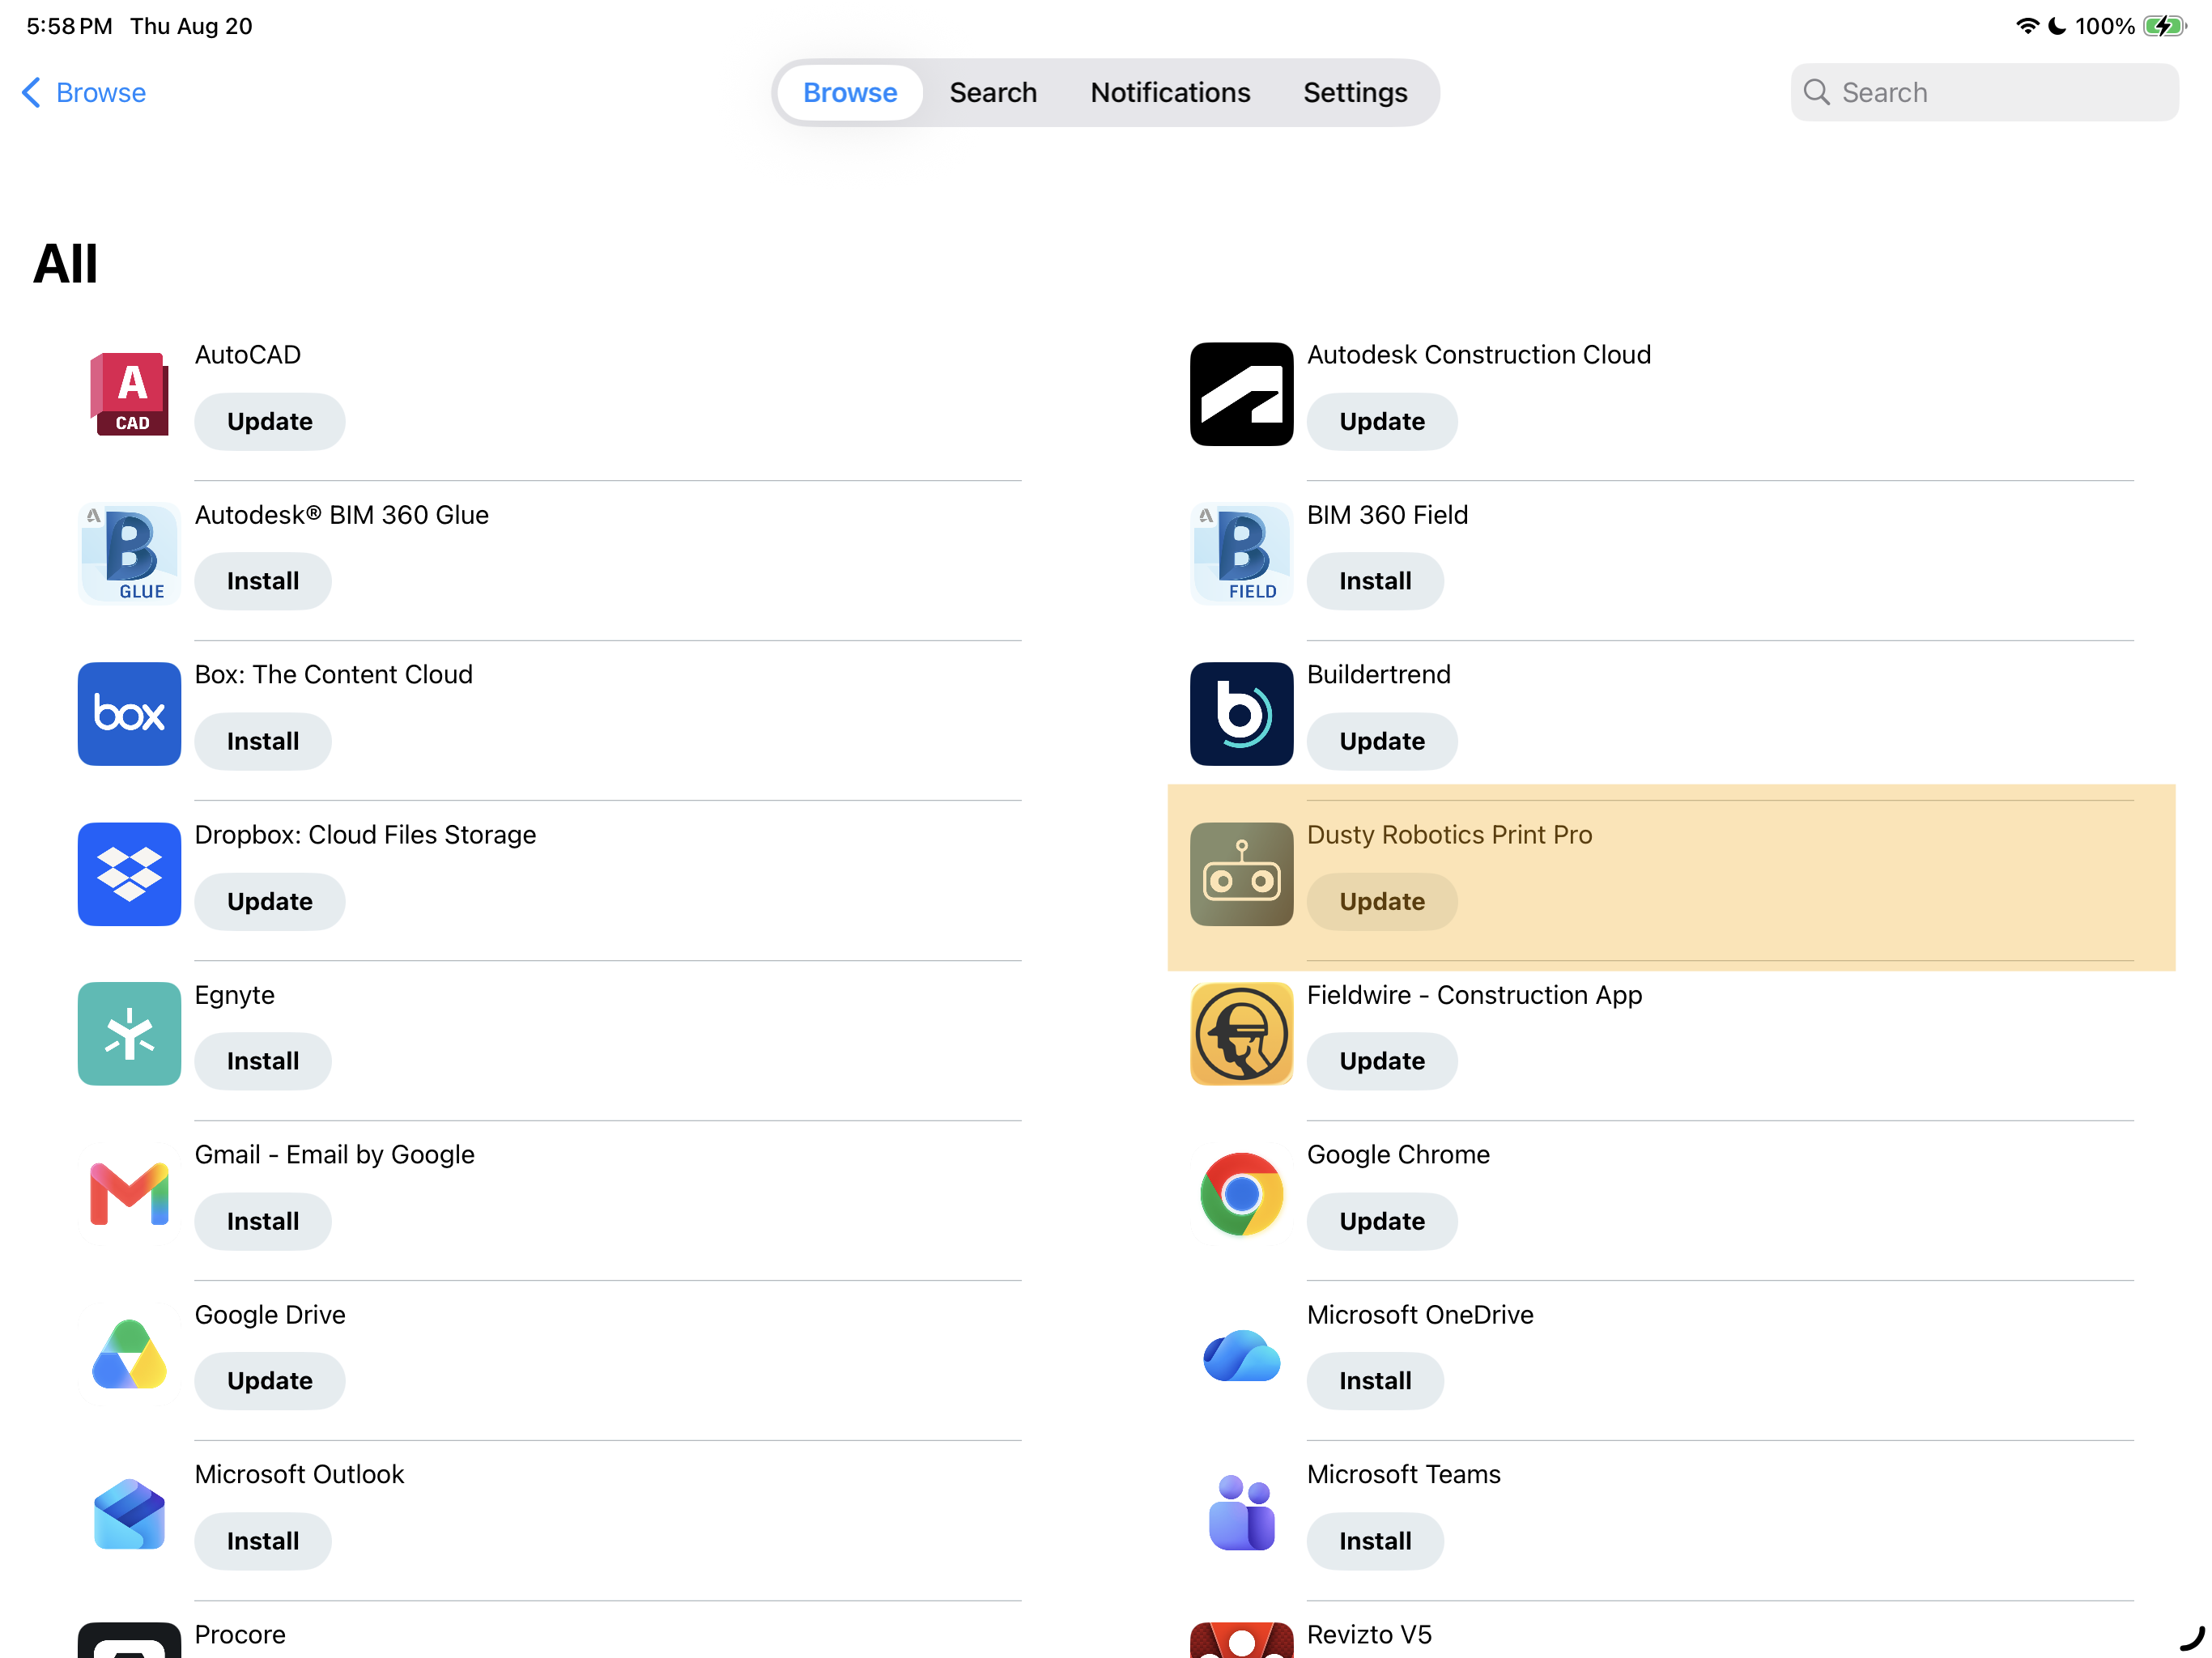Select the 'Gmail - Email by Google' title
The width and height of the screenshot is (2212, 1658).
pyautogui.click(x=334, y=1155)
